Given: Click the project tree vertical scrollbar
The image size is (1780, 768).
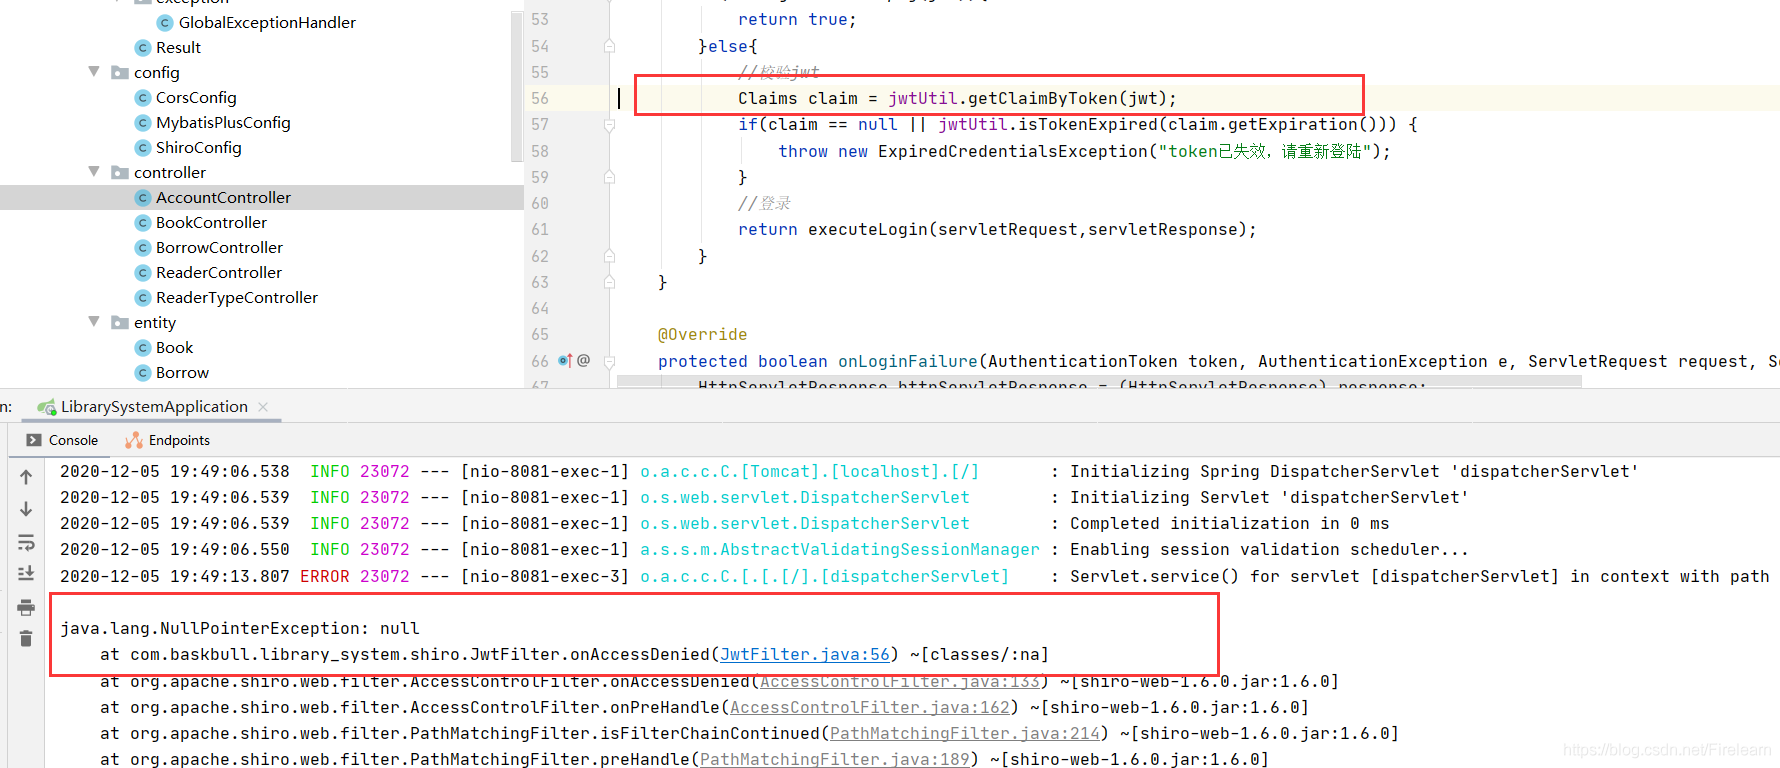Looking at the screenshot, I should 517,85.
